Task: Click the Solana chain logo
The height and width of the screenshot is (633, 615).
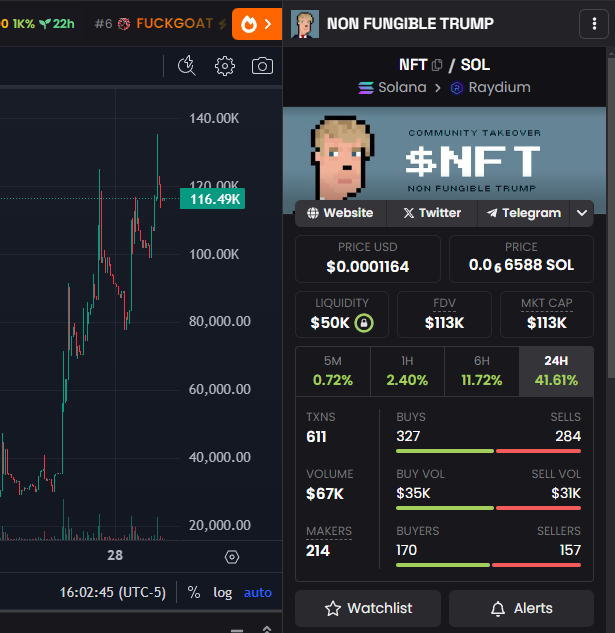Action: 366,88
